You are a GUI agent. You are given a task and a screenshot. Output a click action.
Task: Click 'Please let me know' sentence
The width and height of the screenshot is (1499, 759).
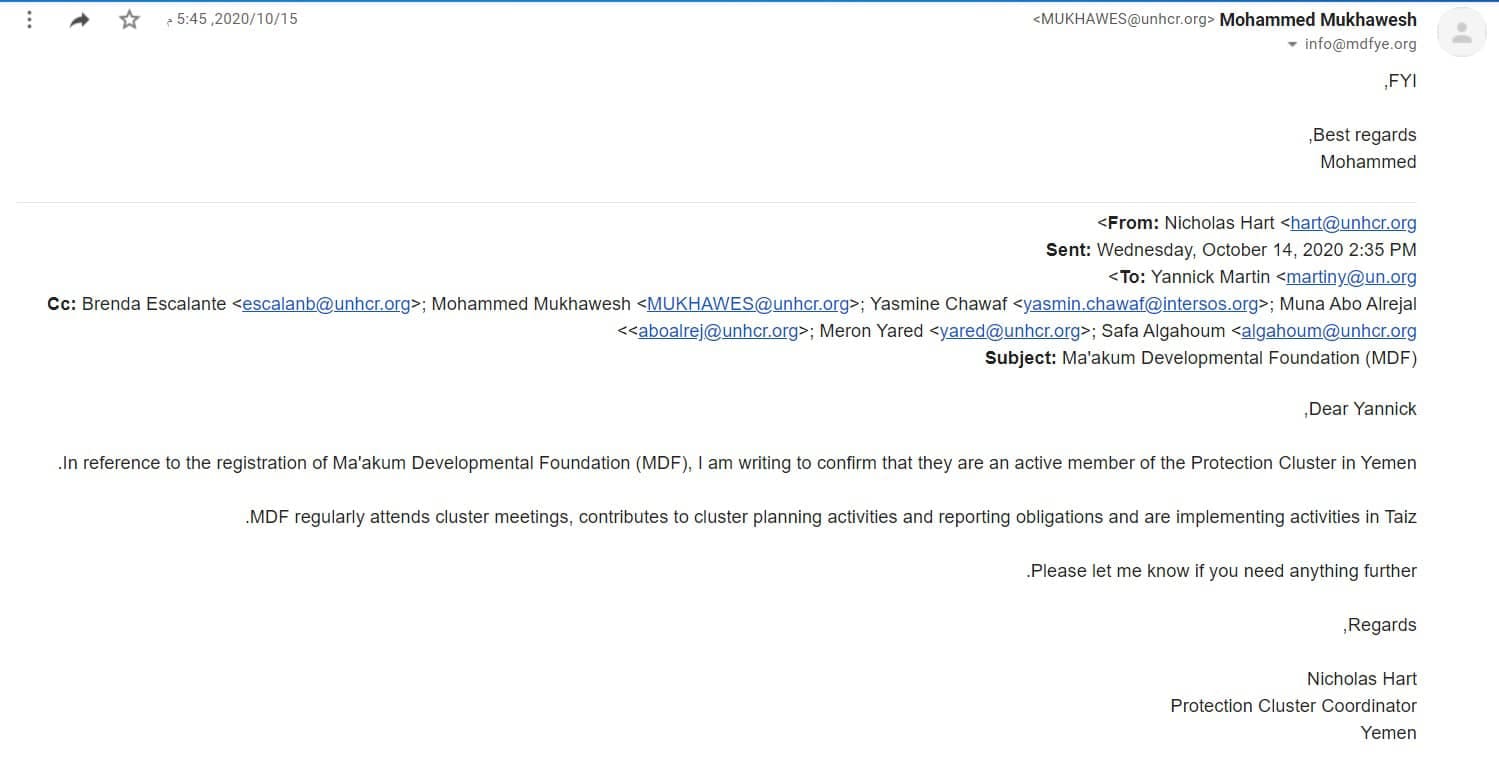1221,571
